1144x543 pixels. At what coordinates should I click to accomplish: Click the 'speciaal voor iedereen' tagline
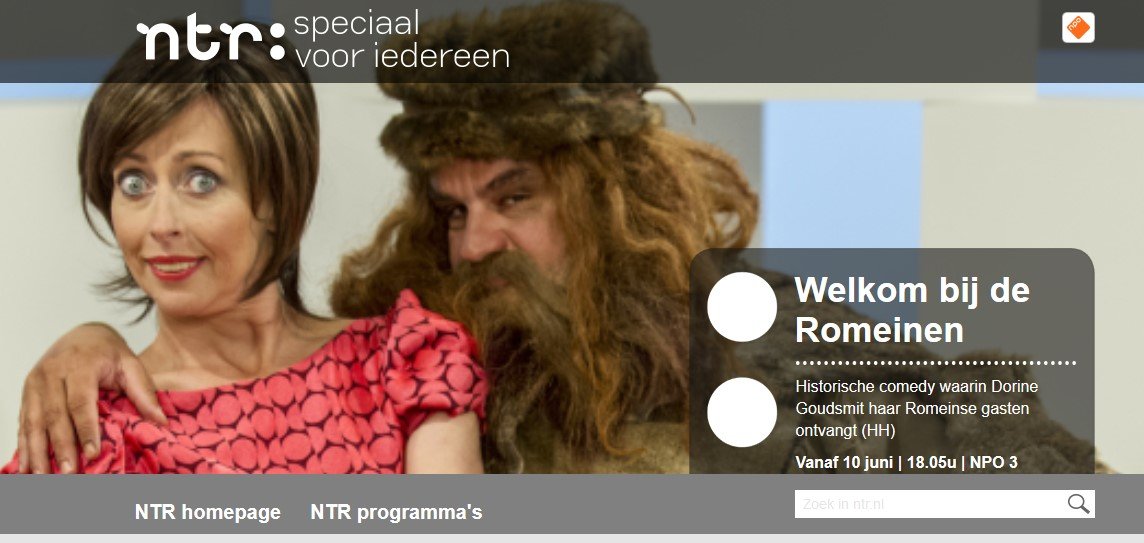click(x=401, y=39)
